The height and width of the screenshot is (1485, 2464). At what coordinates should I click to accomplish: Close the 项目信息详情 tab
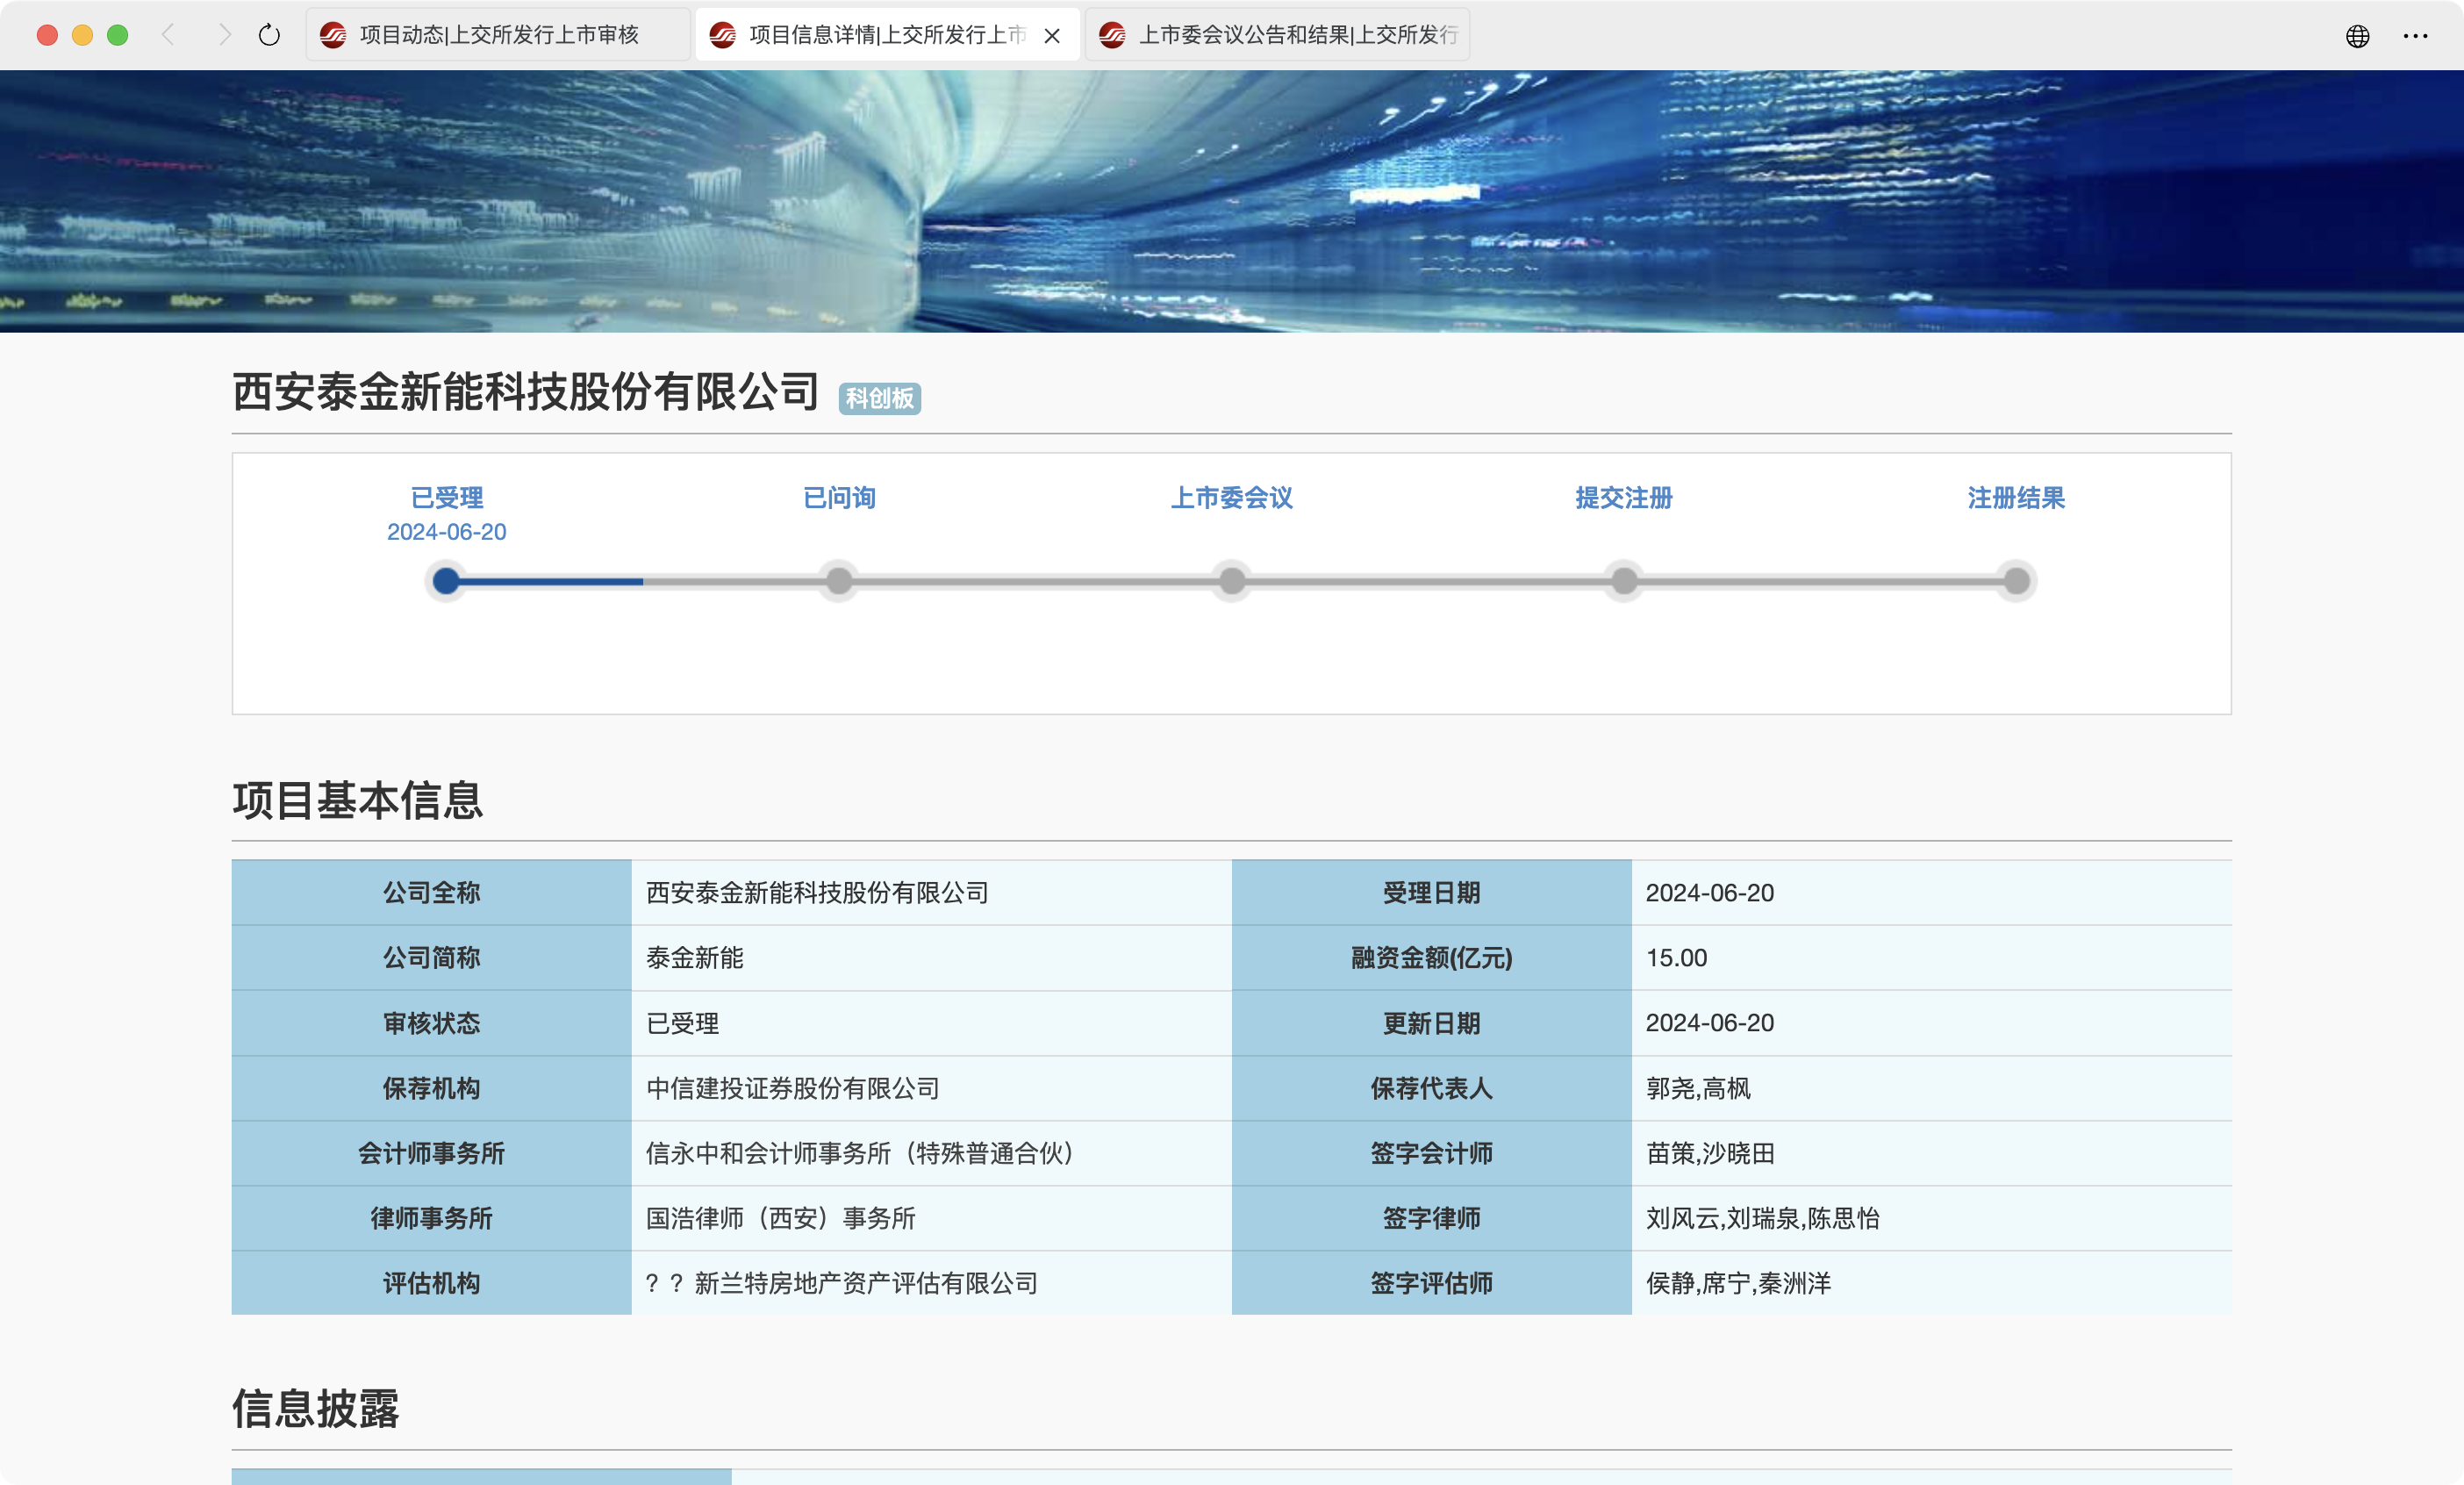tap(1052, 36)
